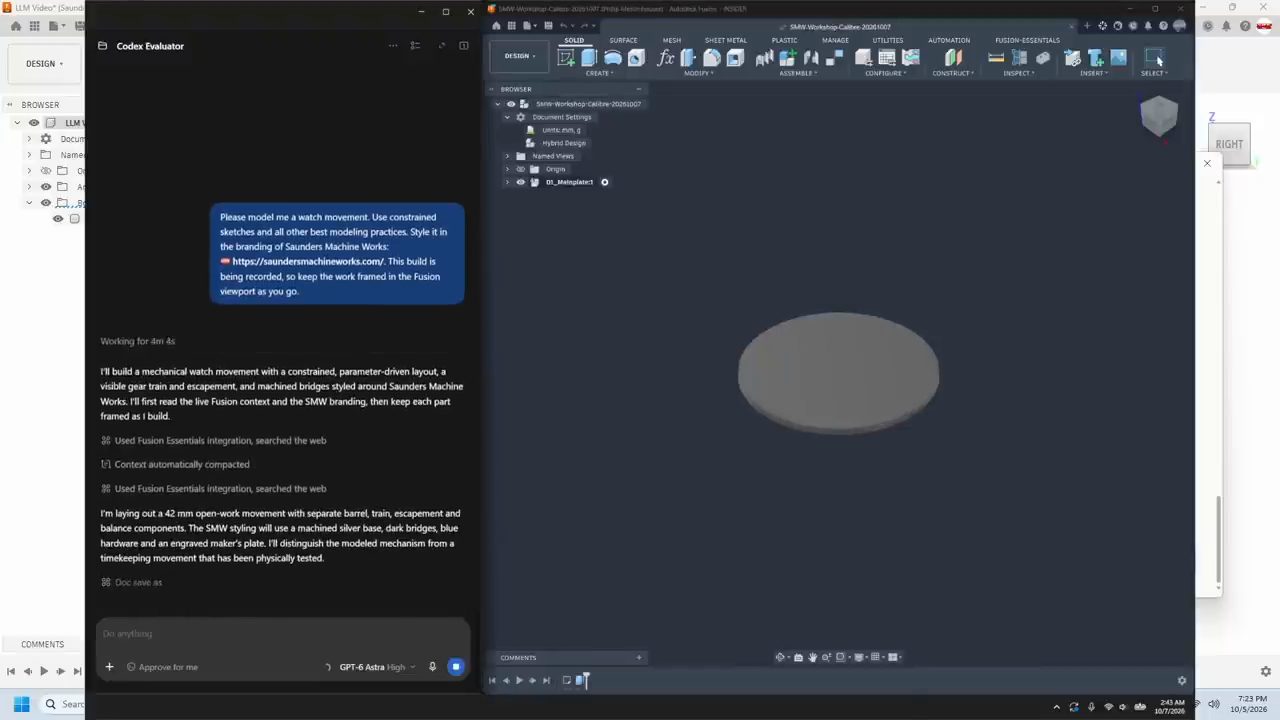
Task: Click the microphone icon in Codex input
Action: click(432, 667)
